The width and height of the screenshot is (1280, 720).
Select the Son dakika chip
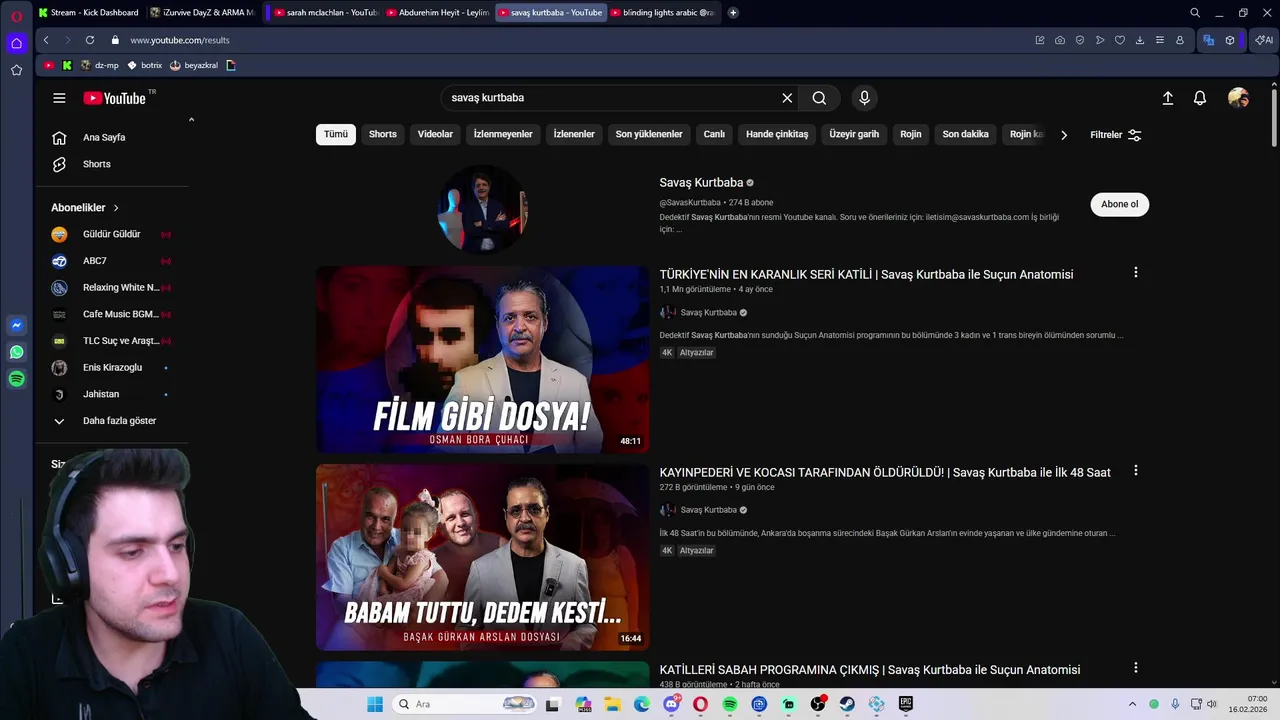pyautogui.click(x=965, y=134)
